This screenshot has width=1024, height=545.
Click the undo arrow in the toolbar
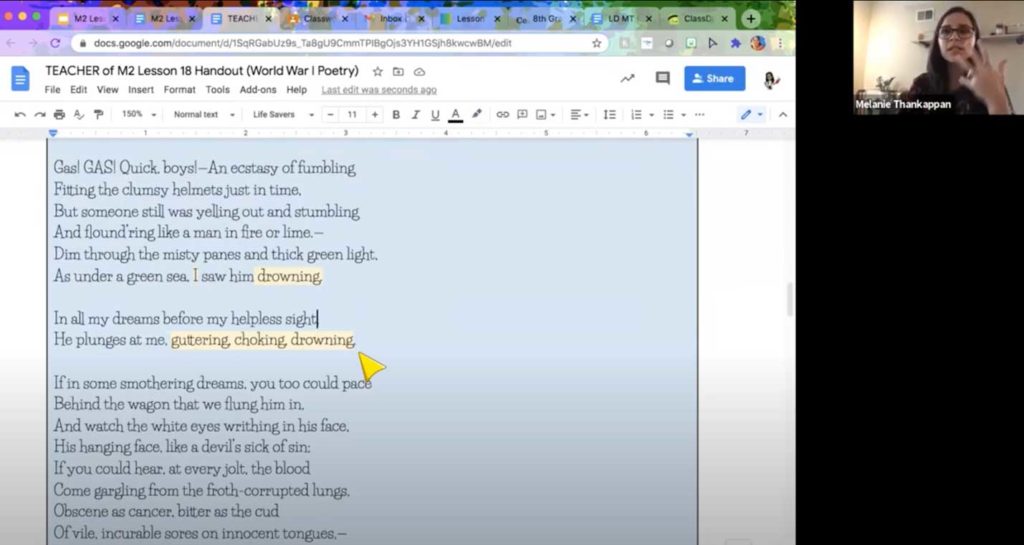(x=20, y=115)
